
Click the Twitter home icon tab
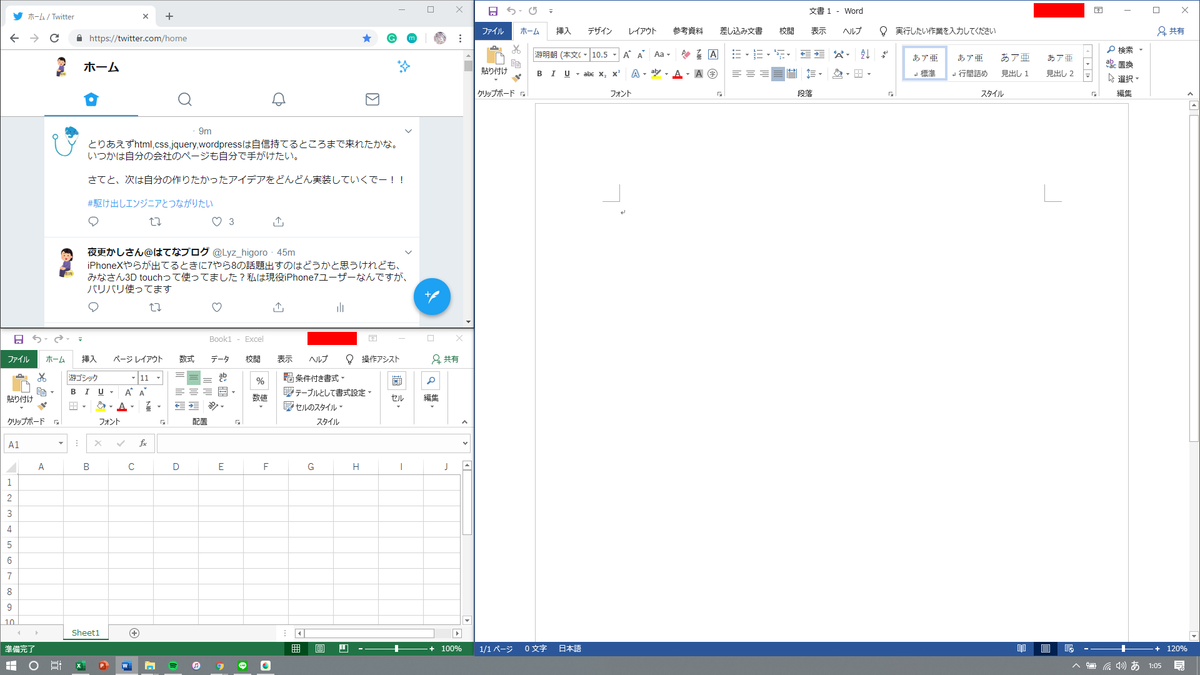tap(91, 99)
